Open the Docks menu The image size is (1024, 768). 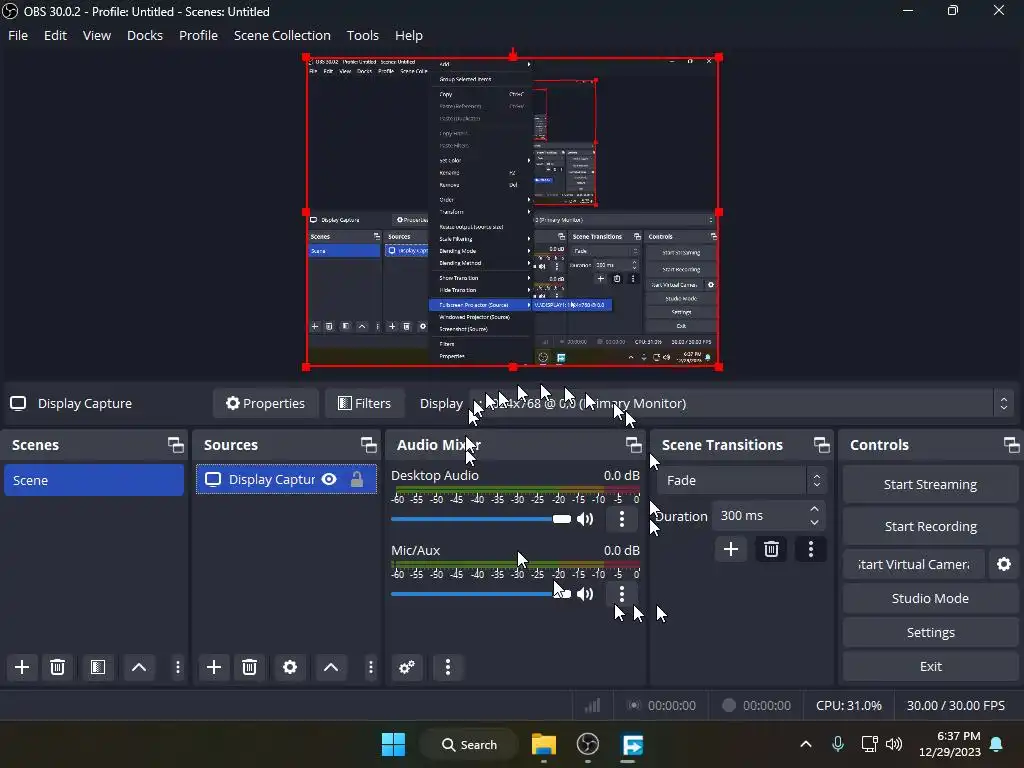tap(145, 35)
